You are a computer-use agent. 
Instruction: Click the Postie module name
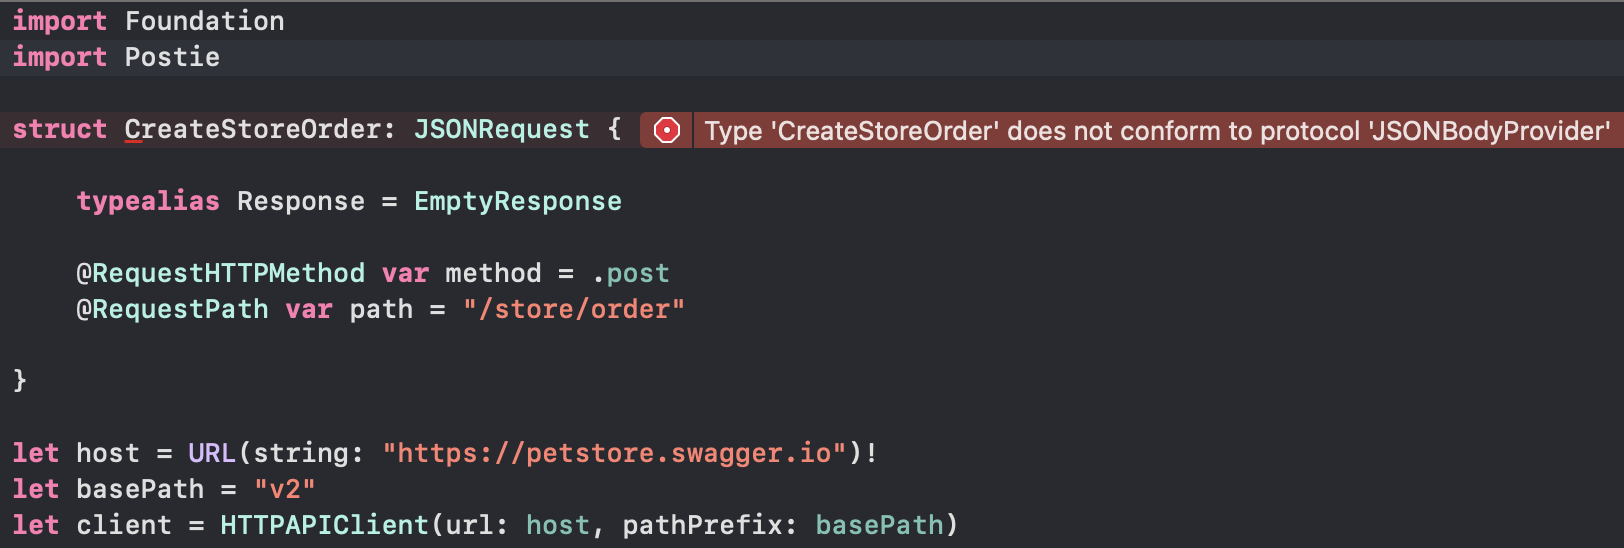172,57
